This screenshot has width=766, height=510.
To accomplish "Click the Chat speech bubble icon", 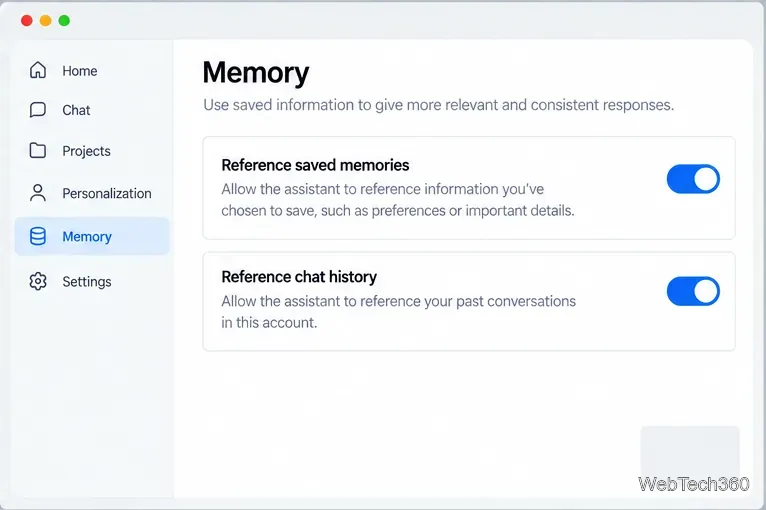I will [38, 110].
